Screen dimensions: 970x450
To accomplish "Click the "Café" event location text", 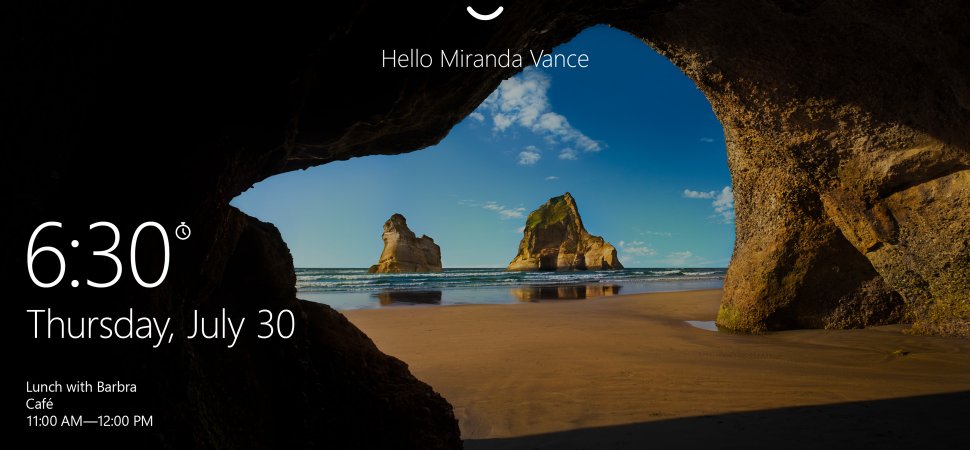I will (40, 404).
